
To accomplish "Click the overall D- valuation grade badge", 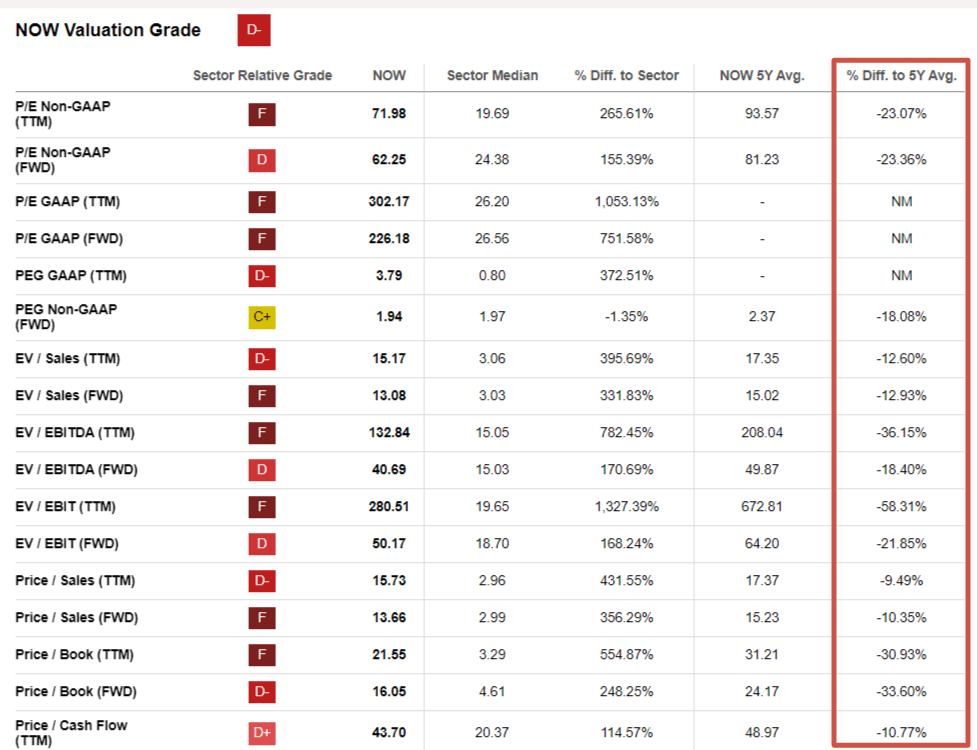I will 252,30.
